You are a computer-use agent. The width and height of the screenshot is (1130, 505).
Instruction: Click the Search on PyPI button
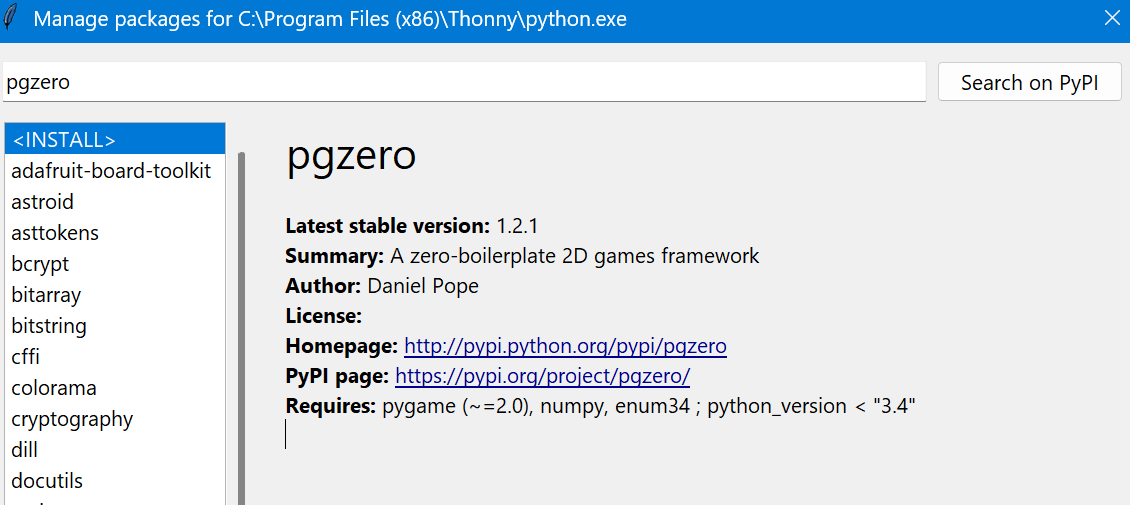click(x=1030, y=82)
